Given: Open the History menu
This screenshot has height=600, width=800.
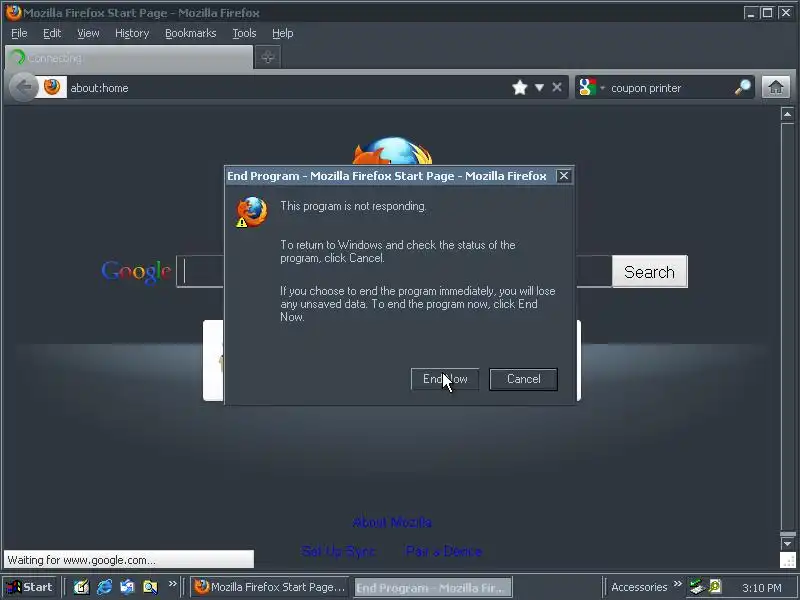Looking at the screenshot, I should tap(132, 33).
